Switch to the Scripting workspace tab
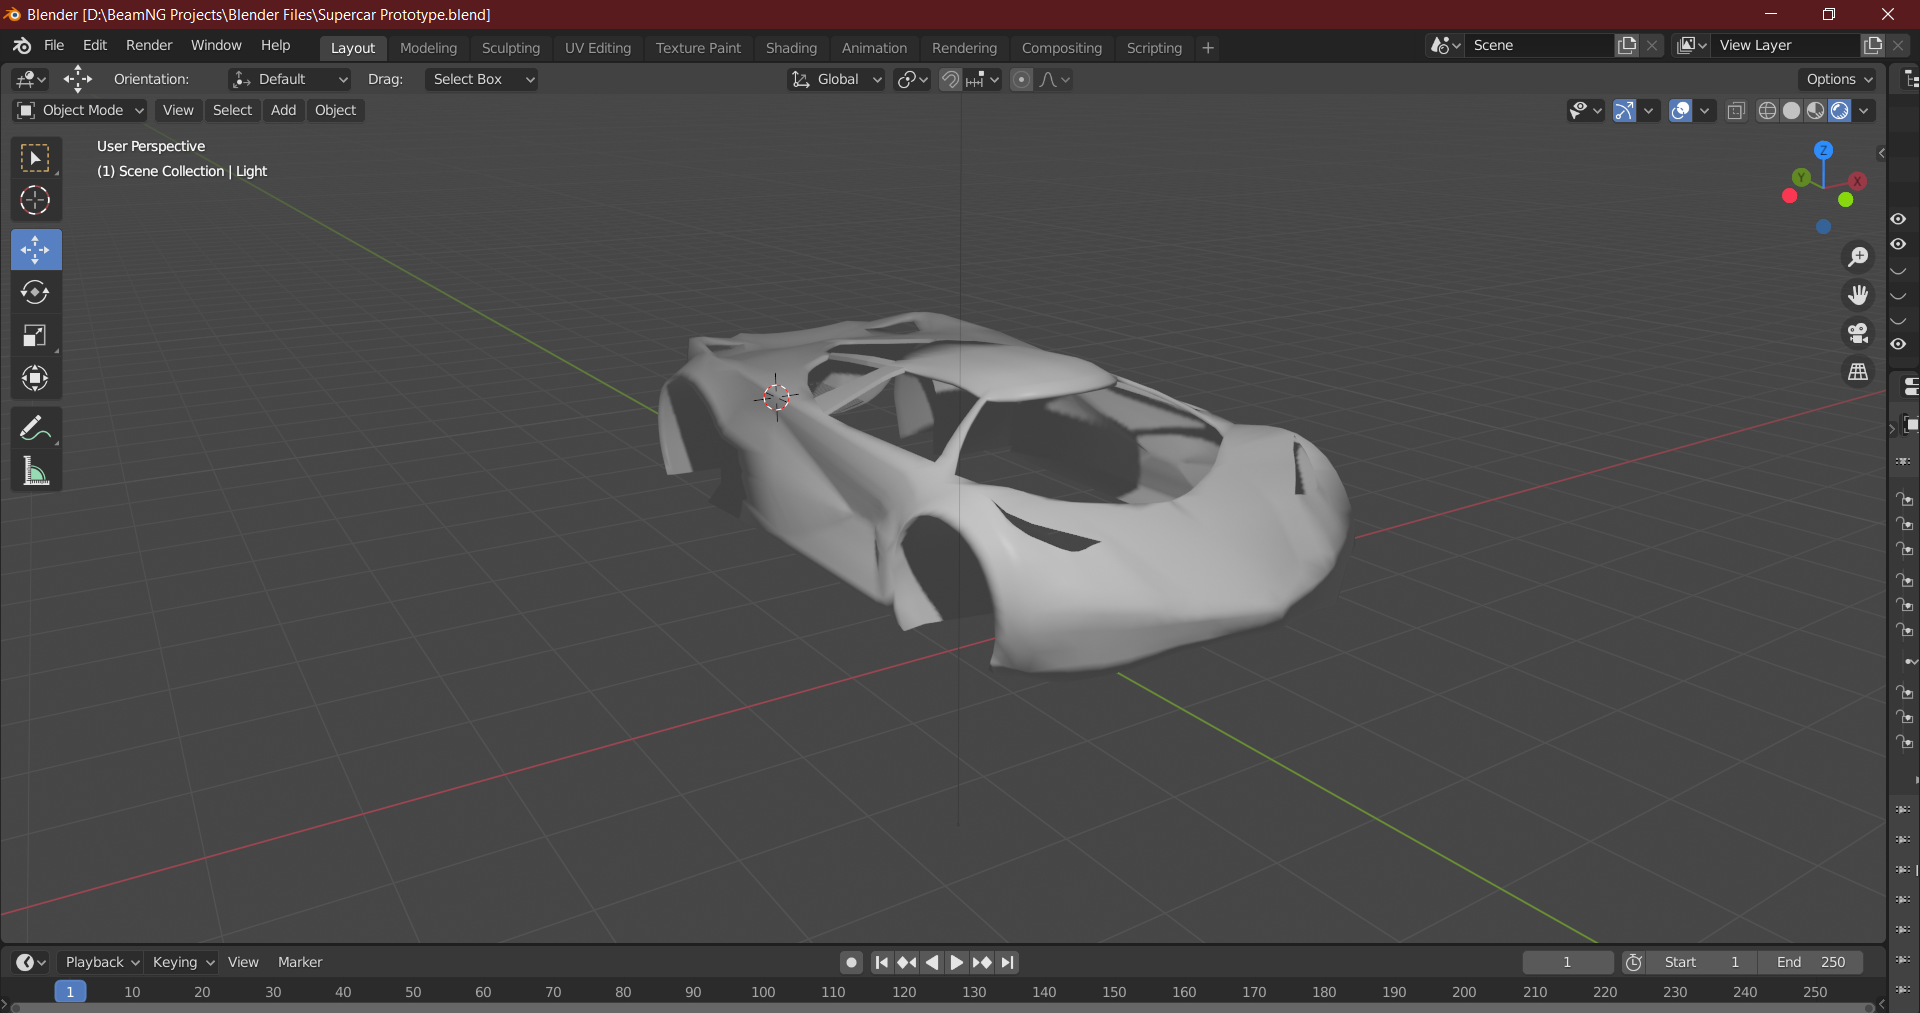Screen dimensions: 1920x1013 (1154, 48)
